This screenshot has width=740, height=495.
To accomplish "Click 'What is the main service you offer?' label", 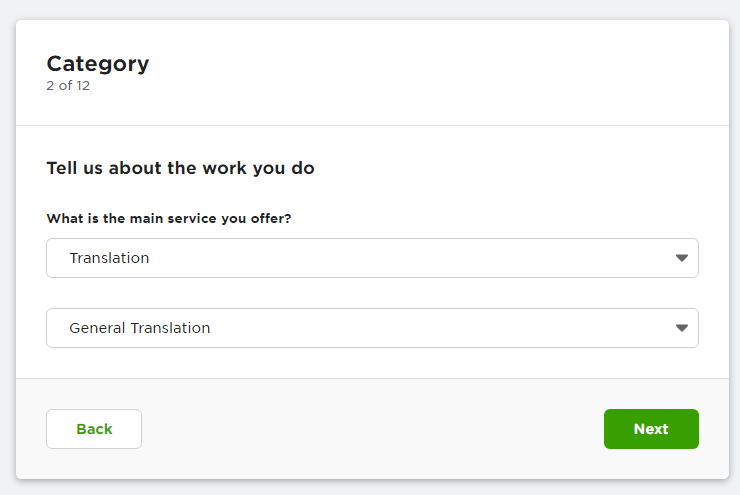I will (169, 218).
